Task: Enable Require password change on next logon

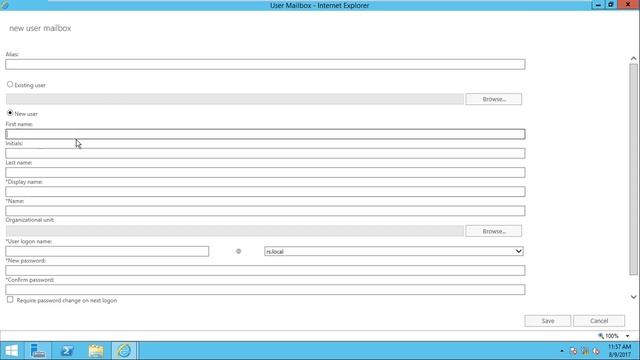Action: (10, 300)
